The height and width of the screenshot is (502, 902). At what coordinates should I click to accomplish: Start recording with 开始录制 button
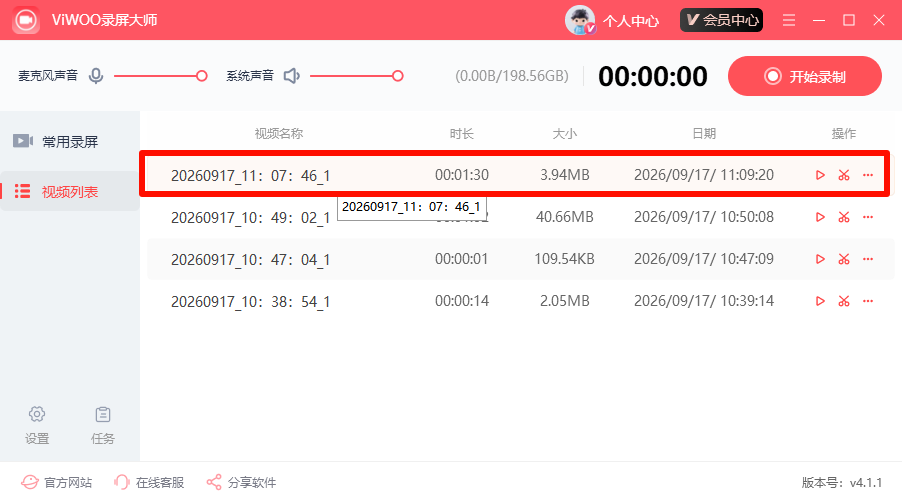[805, 76]
